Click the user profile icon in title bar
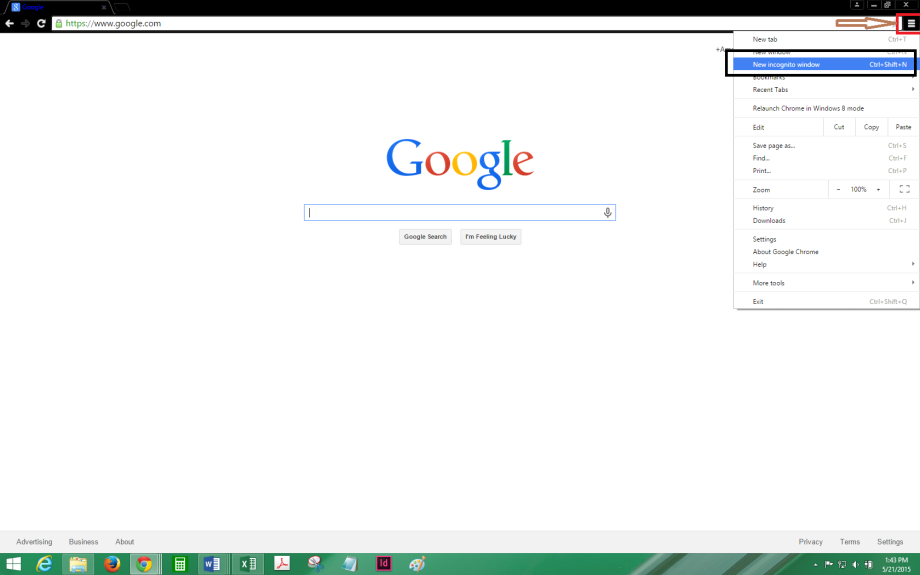920x575 pixels. [857, 5]
